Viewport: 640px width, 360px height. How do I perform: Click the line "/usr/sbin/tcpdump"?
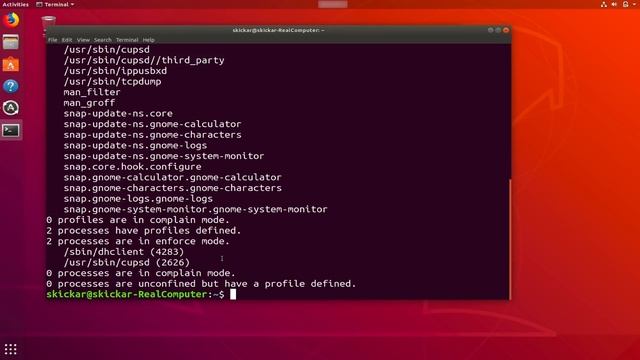[x=112, y=82]
